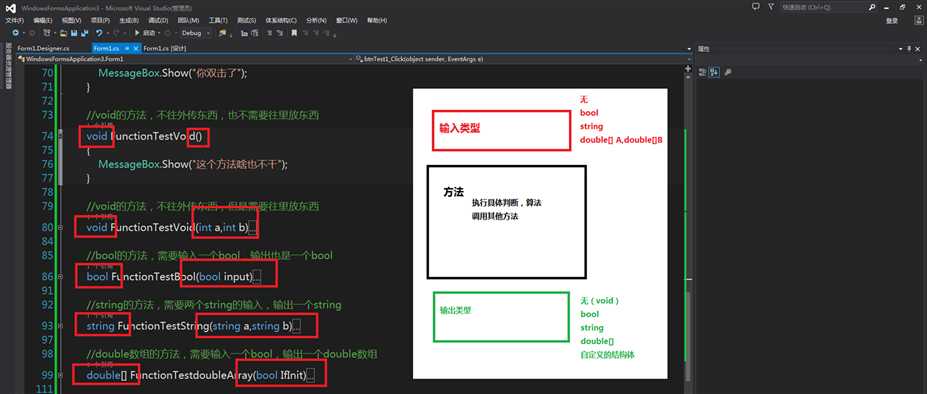
Task: Open the 文件(F) menu
Action: click(14, 20)
